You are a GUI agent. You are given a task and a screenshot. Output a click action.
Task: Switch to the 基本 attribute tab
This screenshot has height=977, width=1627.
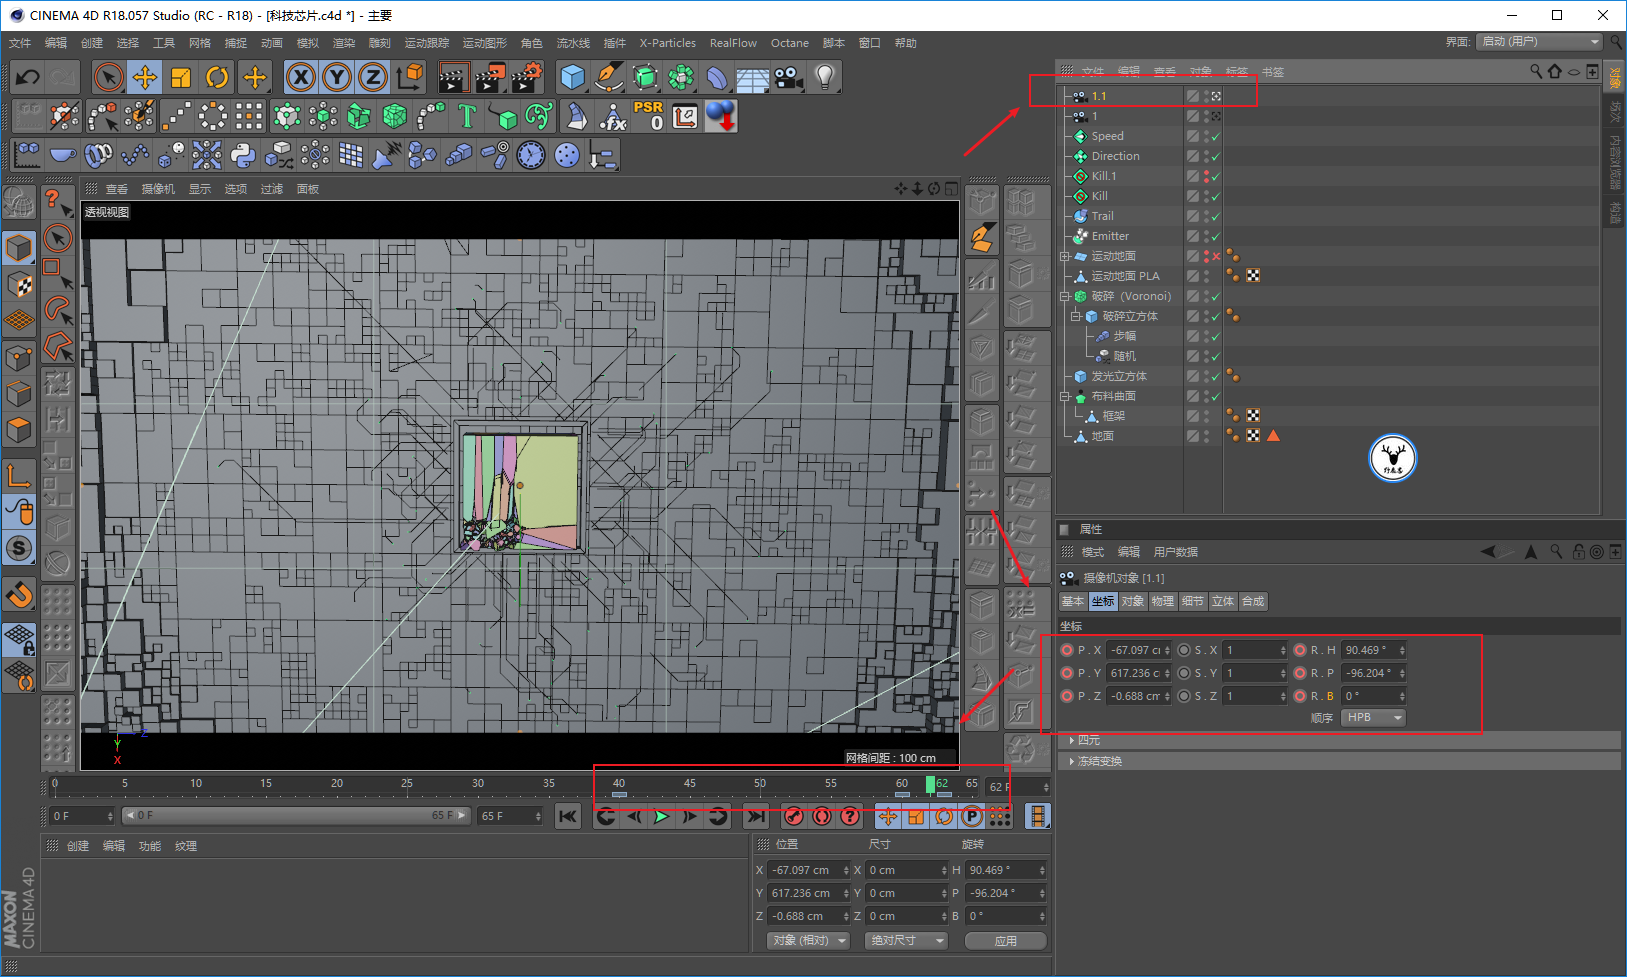(x=1073, y=601)
